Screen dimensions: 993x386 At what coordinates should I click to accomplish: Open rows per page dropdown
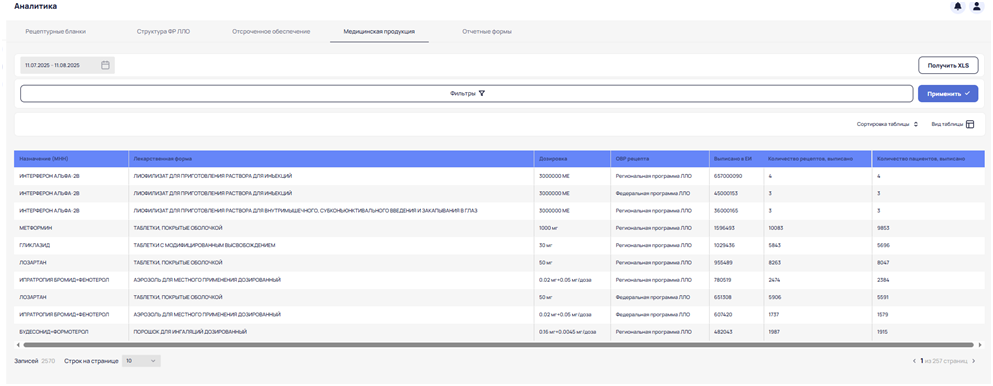(x=141, y=361)
